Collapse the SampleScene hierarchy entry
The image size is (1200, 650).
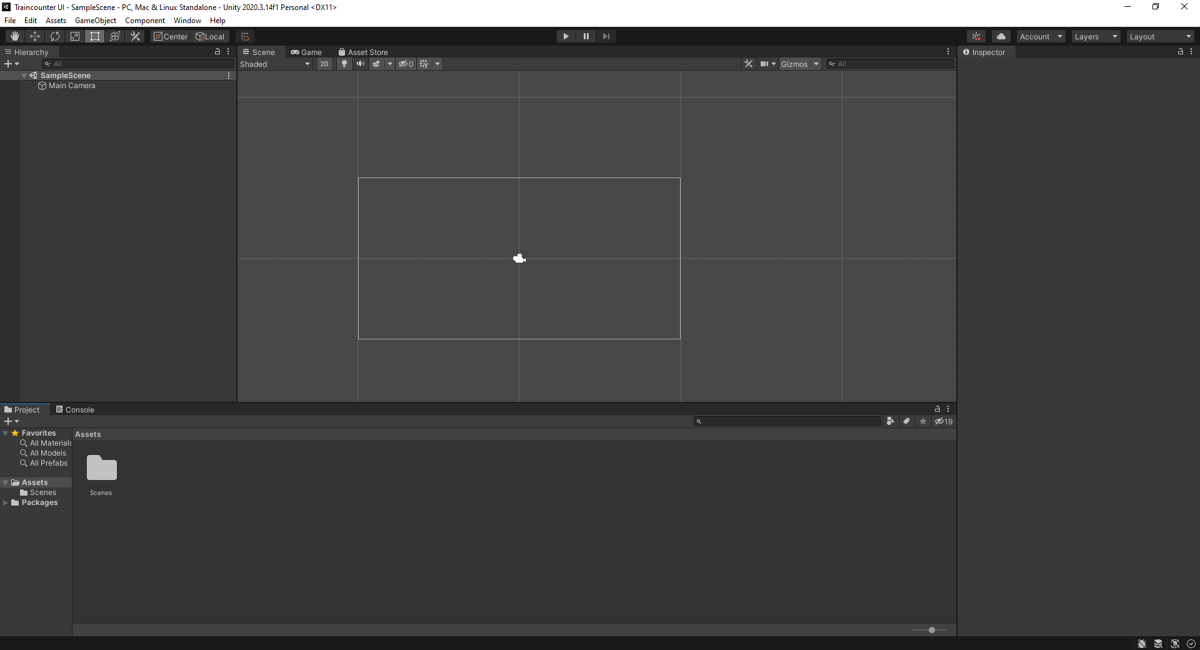pos(24,75)
